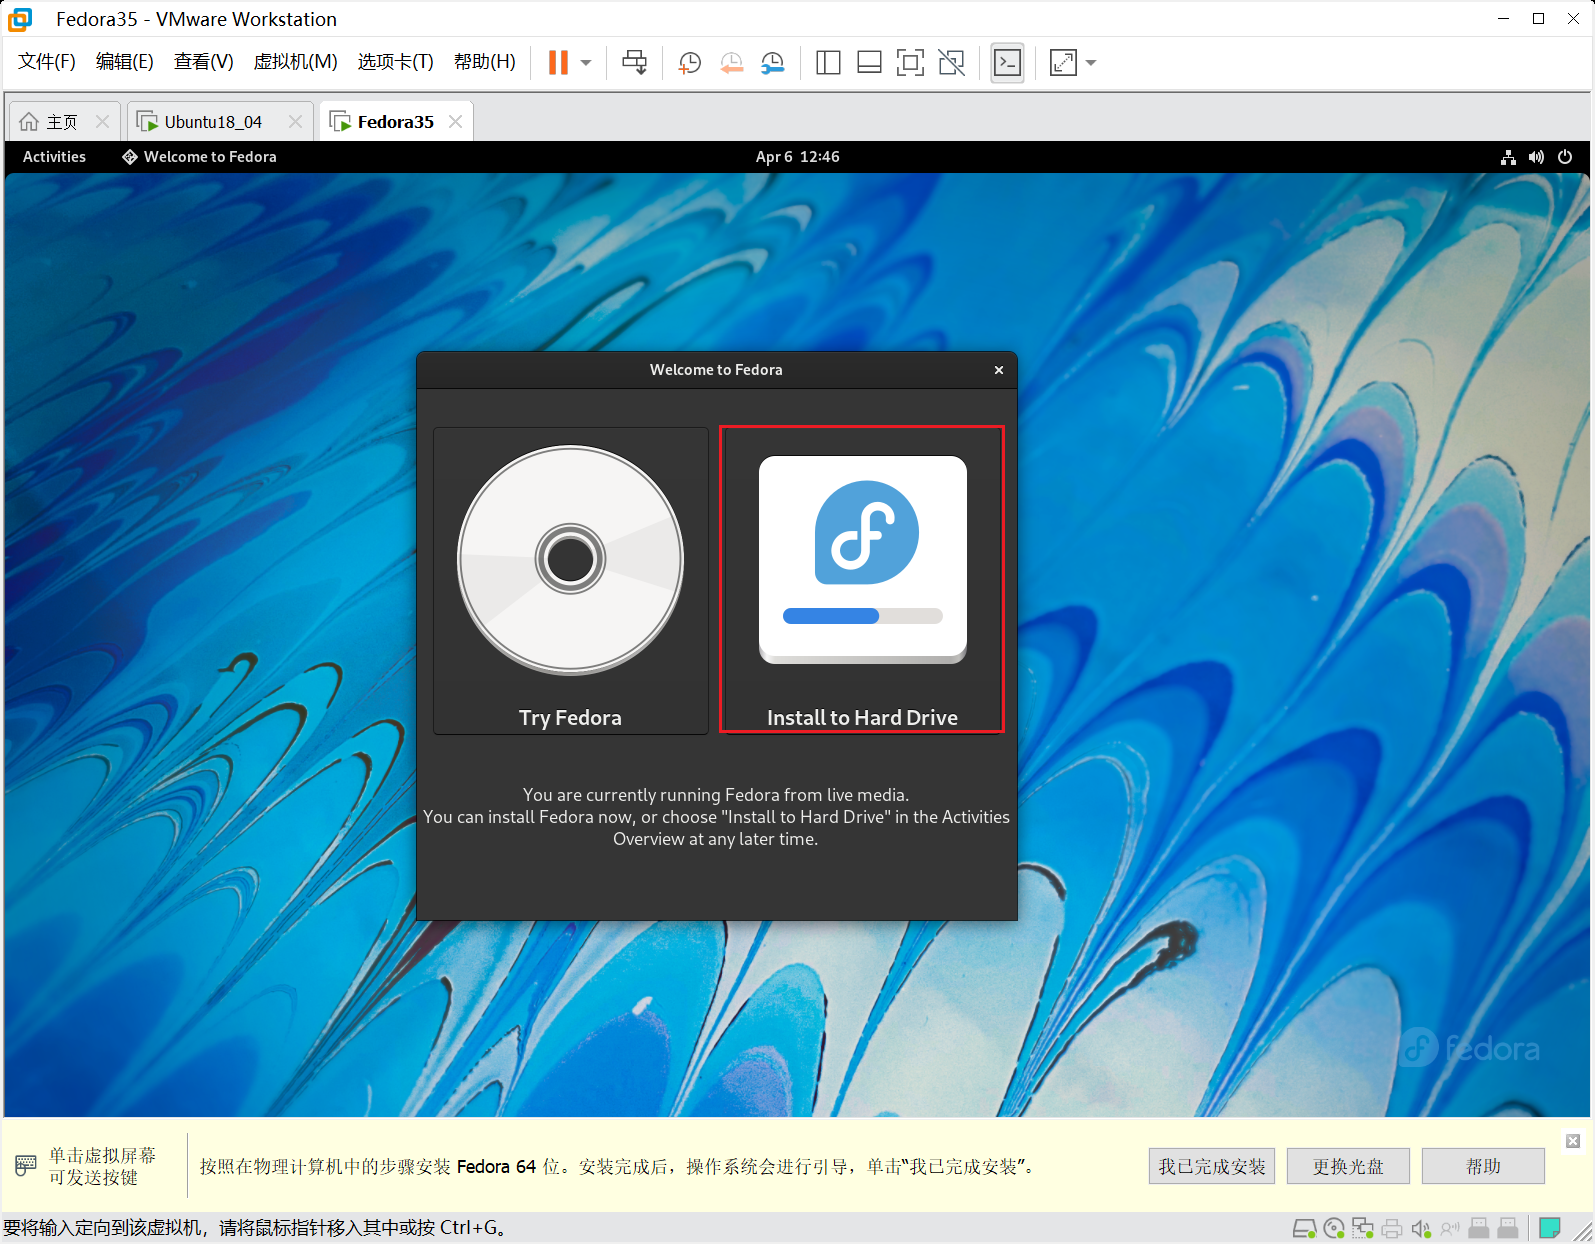Open the 帮助(H) menu

point(485,62)
